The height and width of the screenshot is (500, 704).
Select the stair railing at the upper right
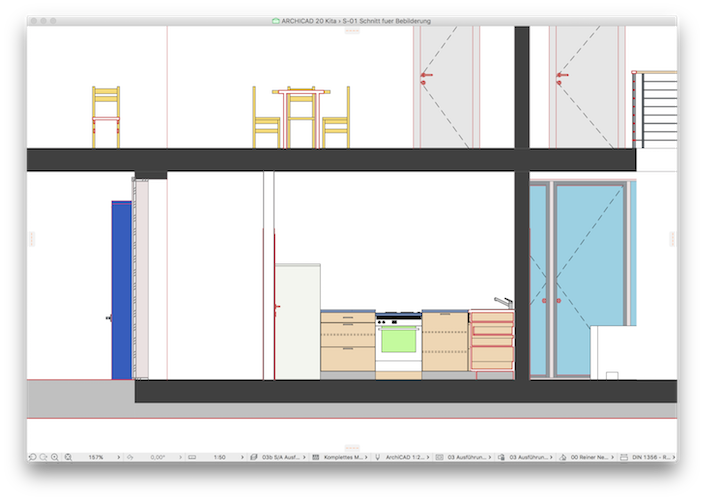click(655, 109)
